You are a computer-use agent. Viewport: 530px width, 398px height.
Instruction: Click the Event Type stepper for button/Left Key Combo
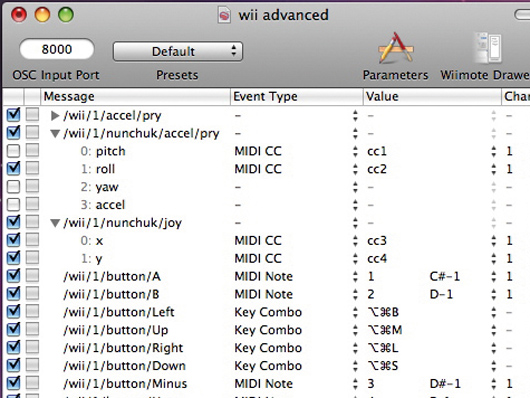coord(355,312)
